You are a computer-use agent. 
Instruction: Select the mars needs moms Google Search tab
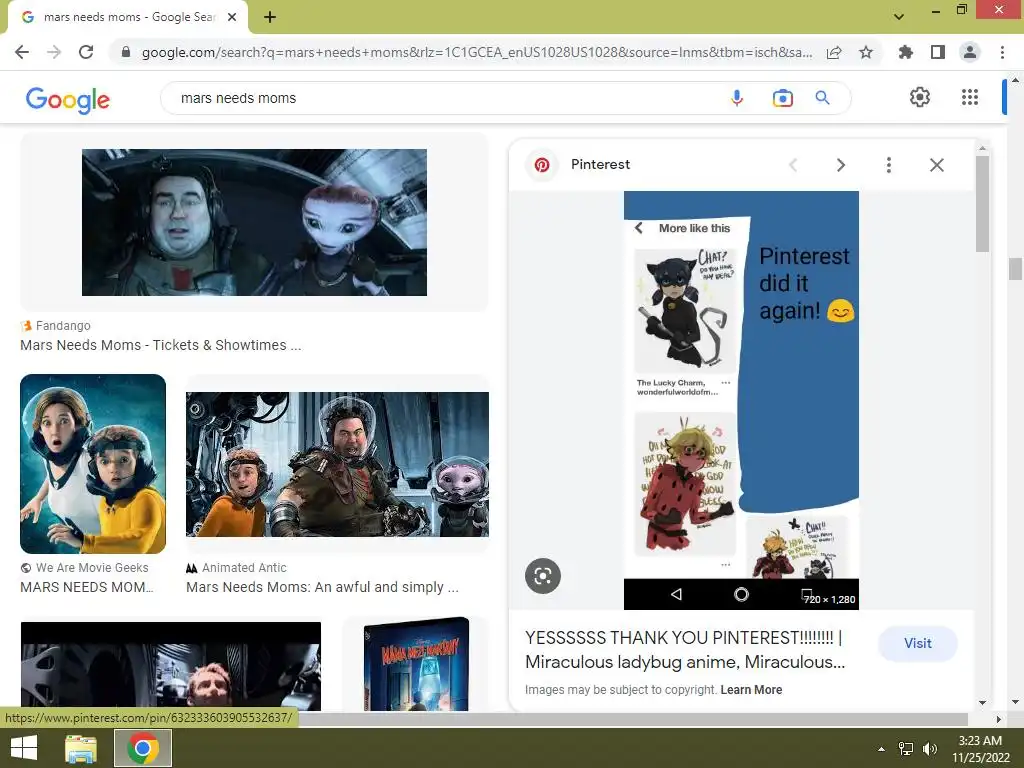point(128,17)
